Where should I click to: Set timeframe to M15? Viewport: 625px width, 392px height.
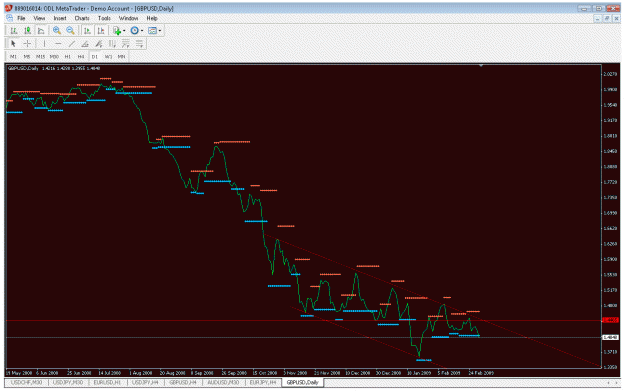40,57
